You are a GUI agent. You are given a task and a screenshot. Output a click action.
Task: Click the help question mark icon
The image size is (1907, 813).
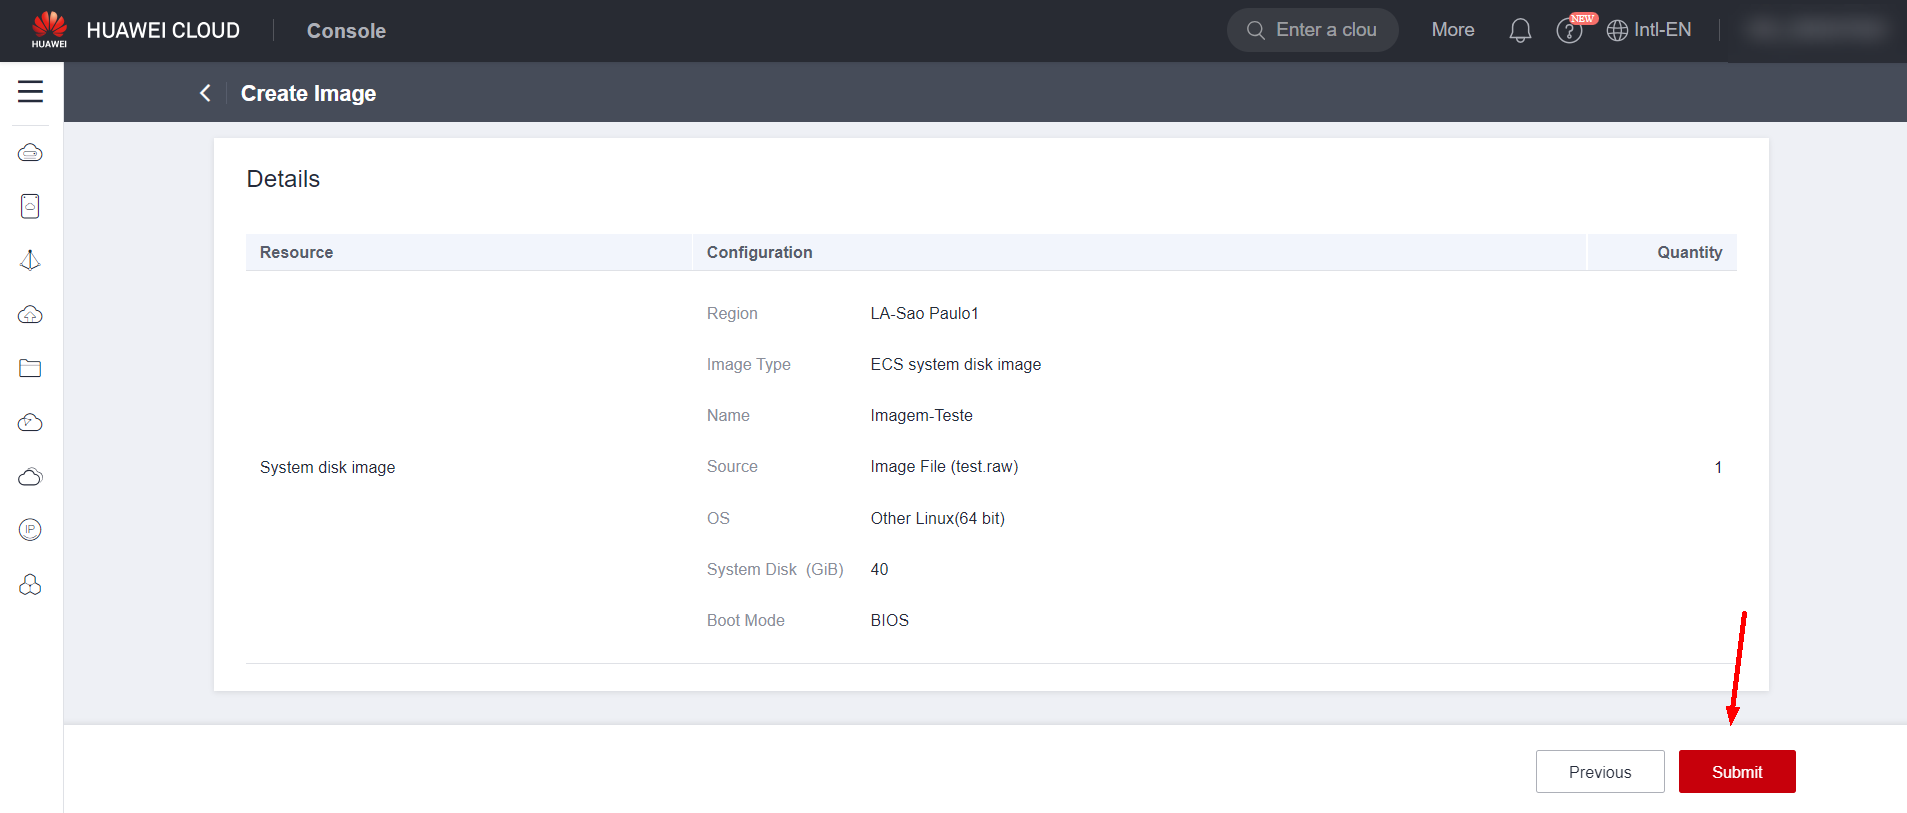click(x=1569, y=31)
